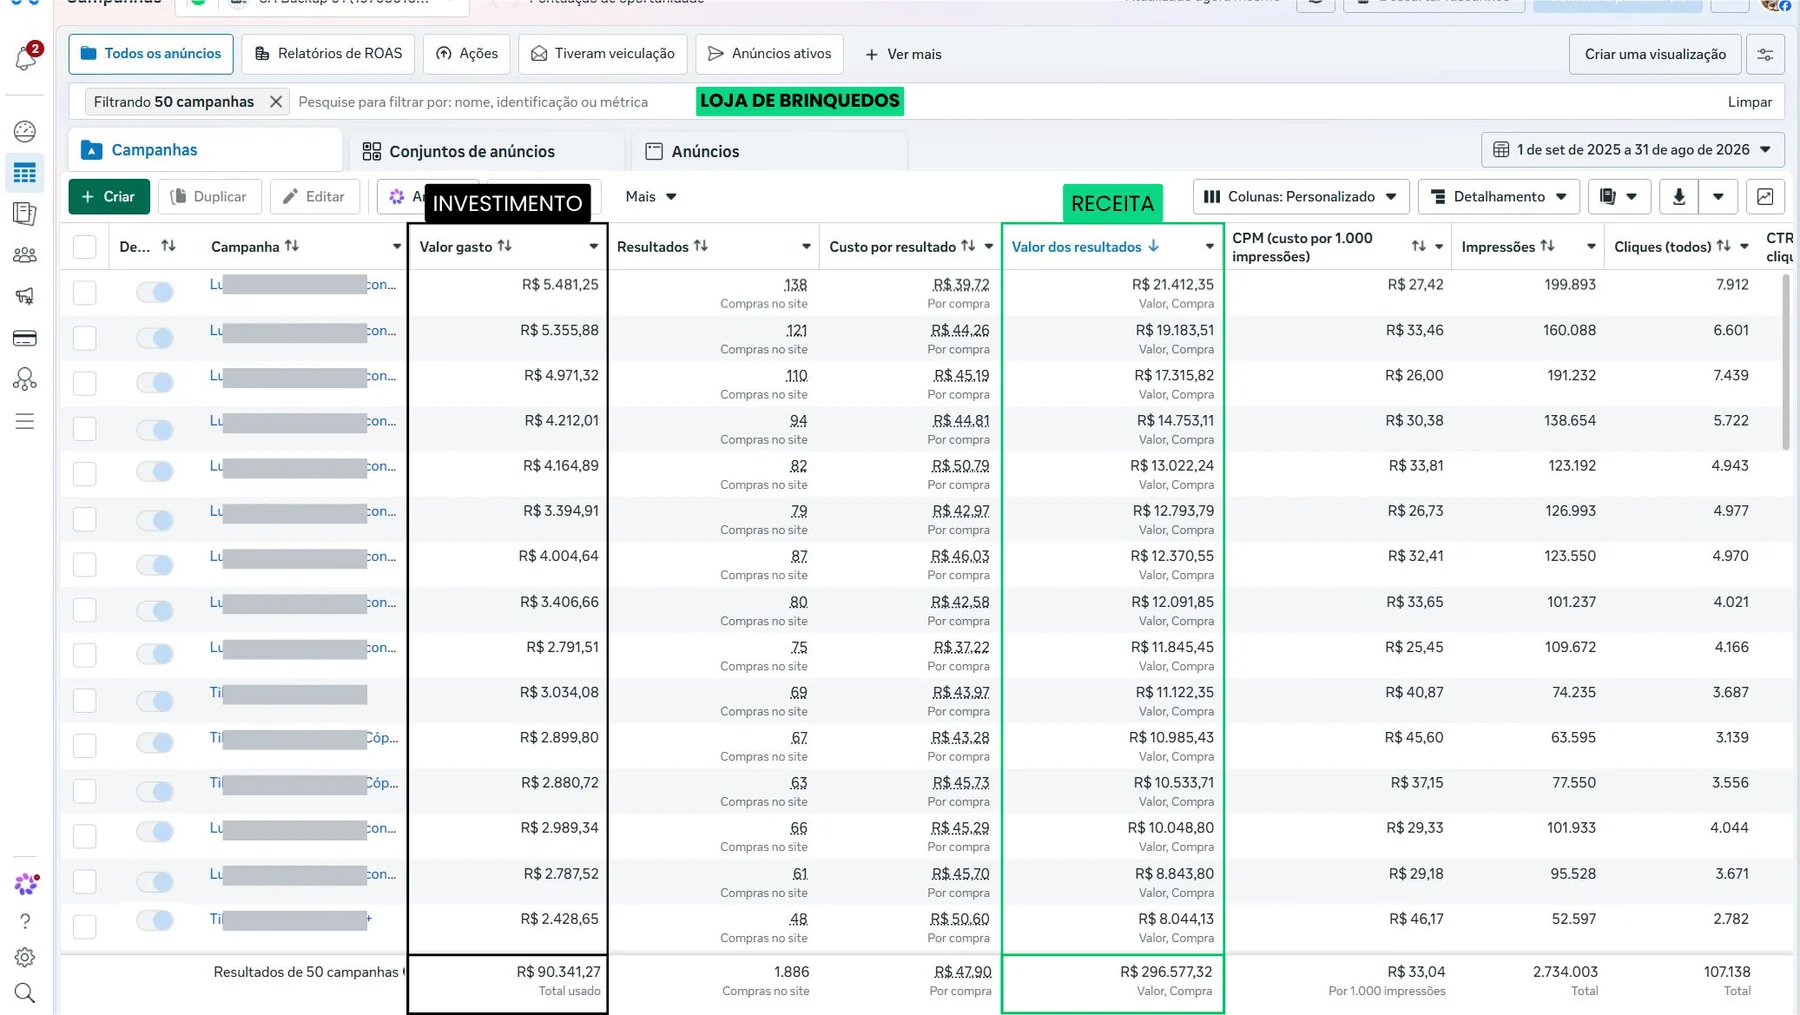This screenshot has height=1015, width=1800.
Task: Open view settings sliders icon
Action: 1765,55
